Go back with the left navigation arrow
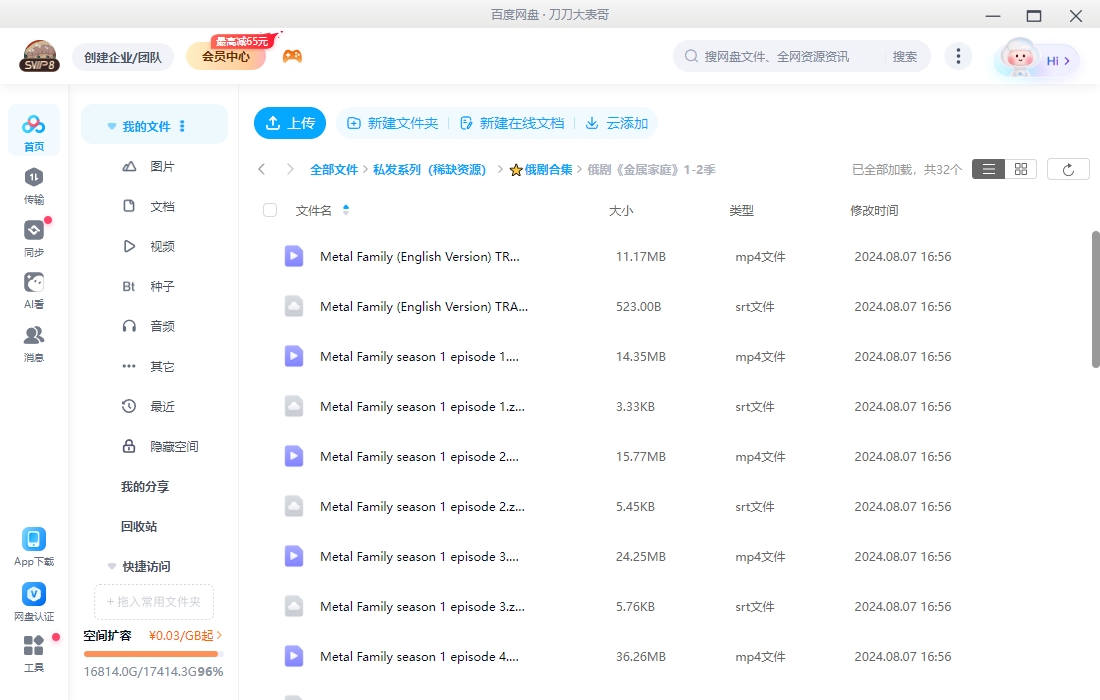The height and width of the screenshot is (700, 1100). click(x=262, y=169)
